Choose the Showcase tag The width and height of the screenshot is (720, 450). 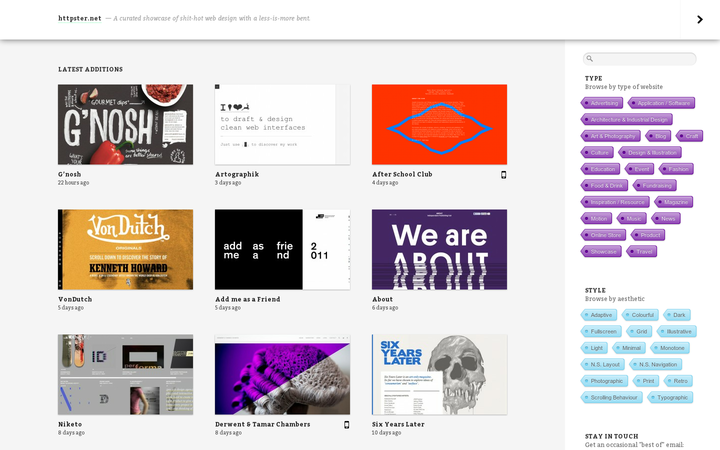tap(601, 252)
